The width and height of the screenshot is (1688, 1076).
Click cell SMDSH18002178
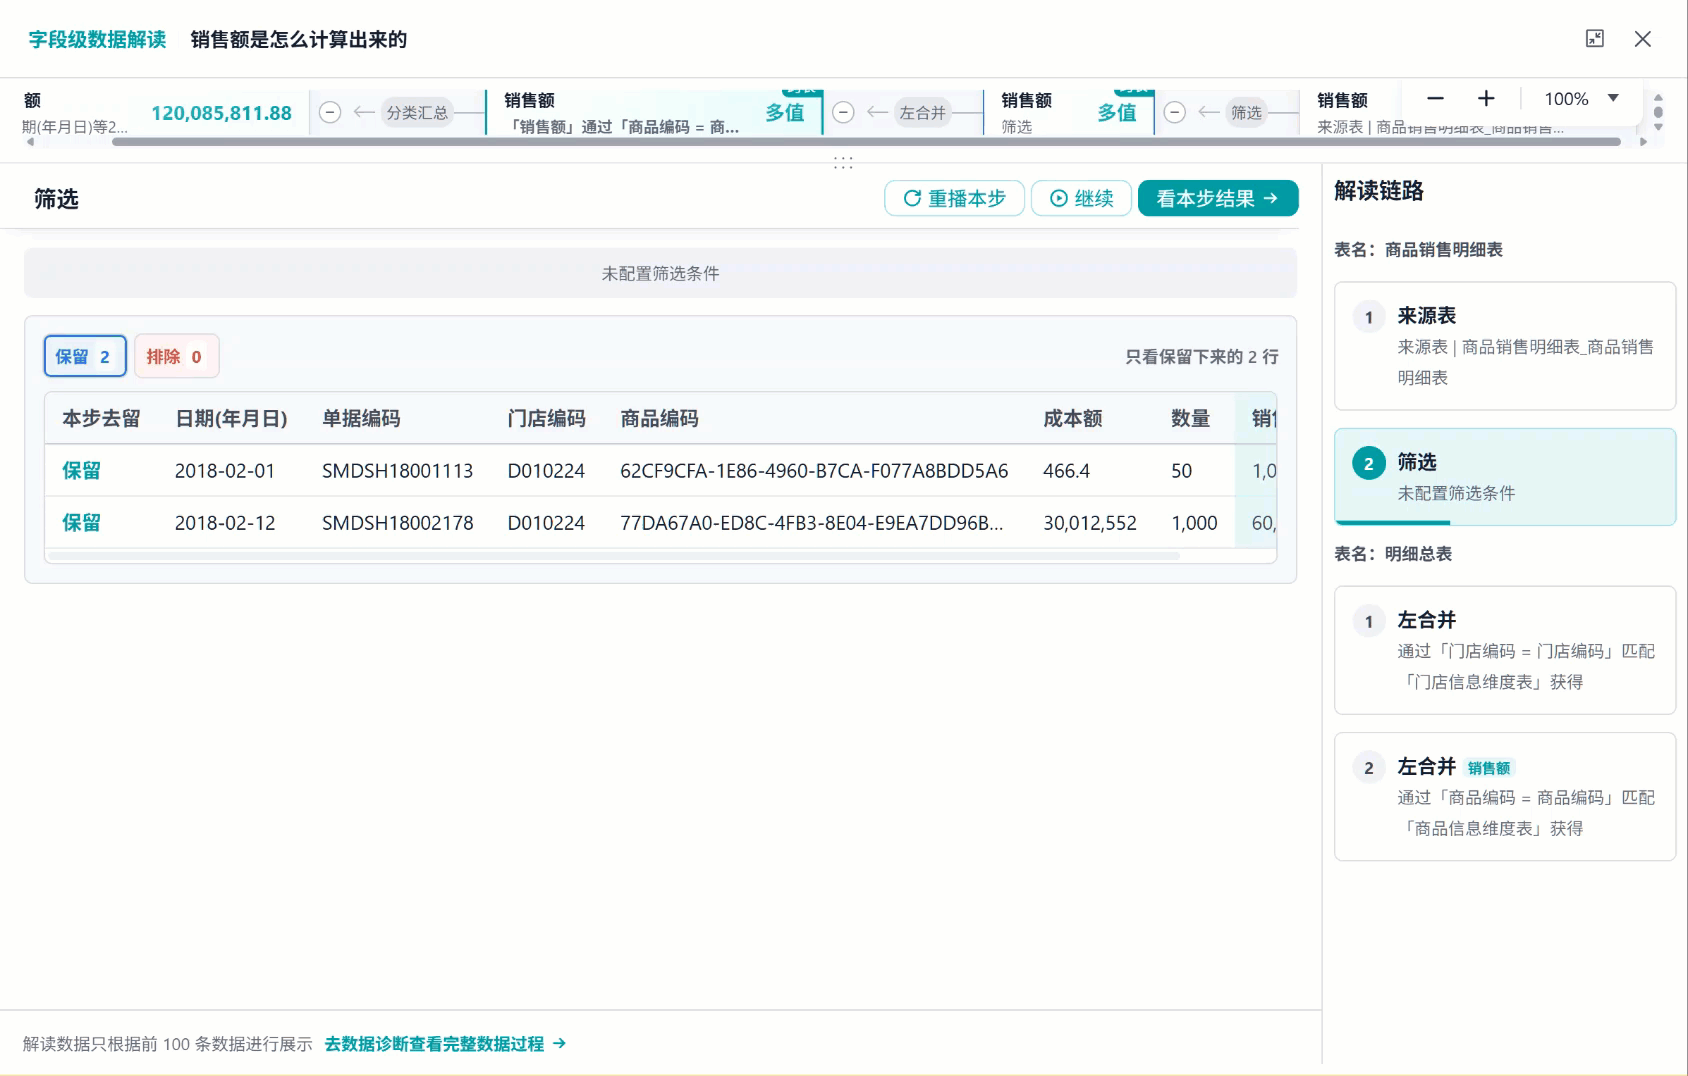point(397,523)
